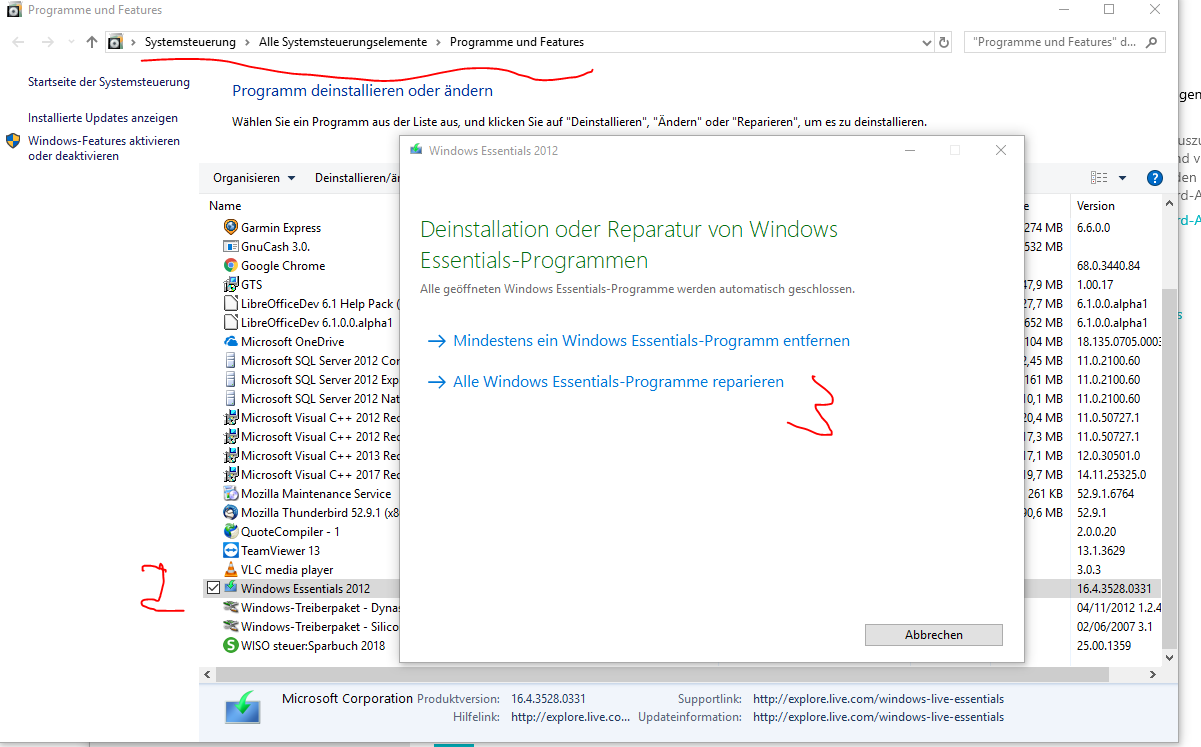Open recent locations dropdown arrow
Viewport: 1201px width, 747px height.
pyautogui.click(x=70, y=42)
